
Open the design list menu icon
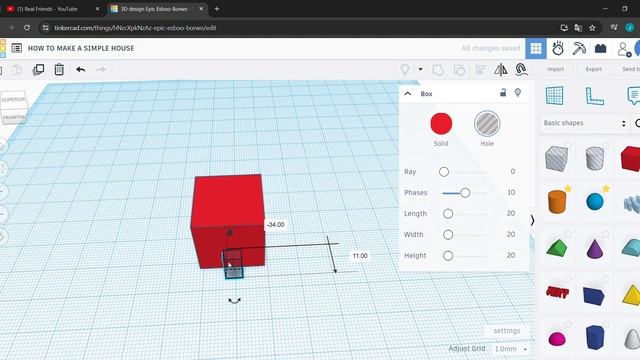[x=17, y=48]
